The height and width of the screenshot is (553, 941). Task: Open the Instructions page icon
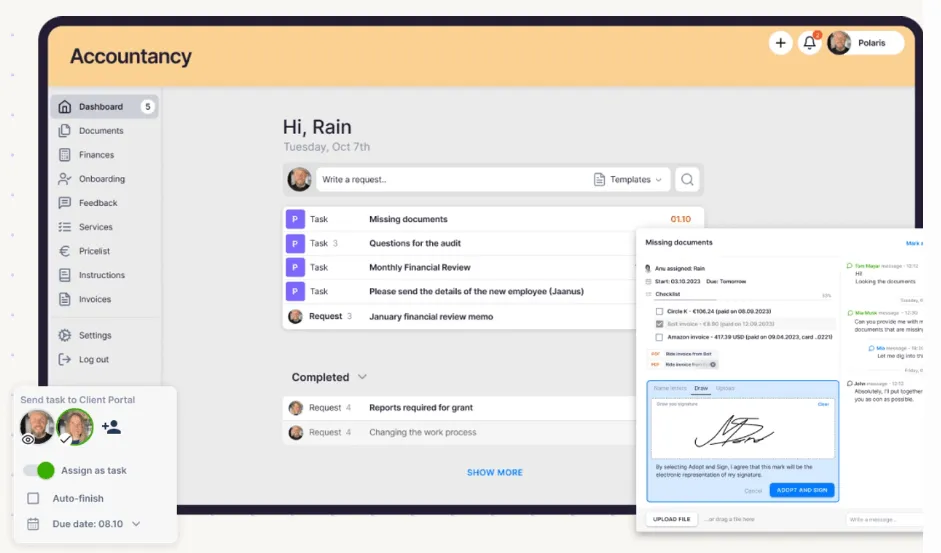[x=64, y=275]
